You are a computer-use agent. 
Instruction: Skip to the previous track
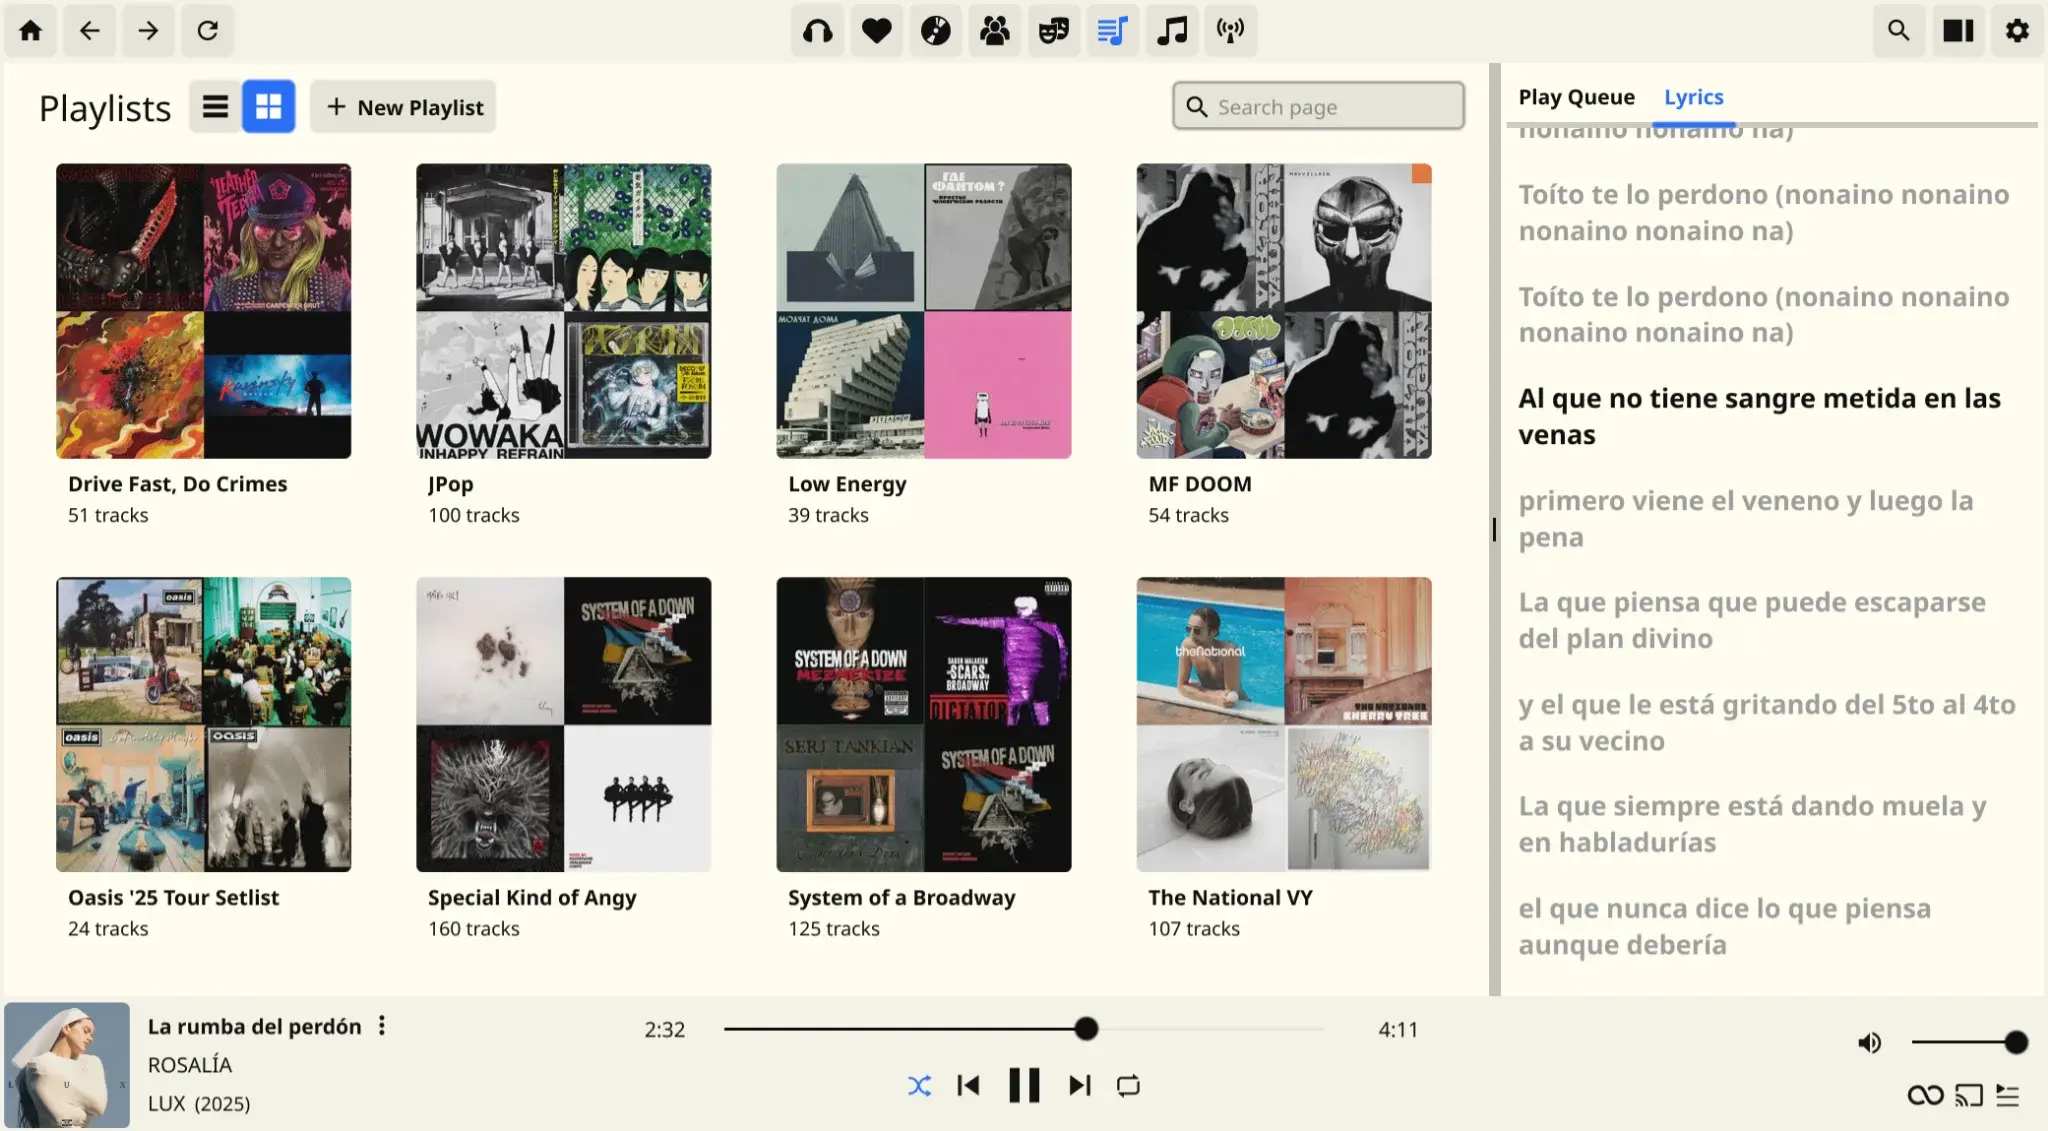(x=968, y=1086)
